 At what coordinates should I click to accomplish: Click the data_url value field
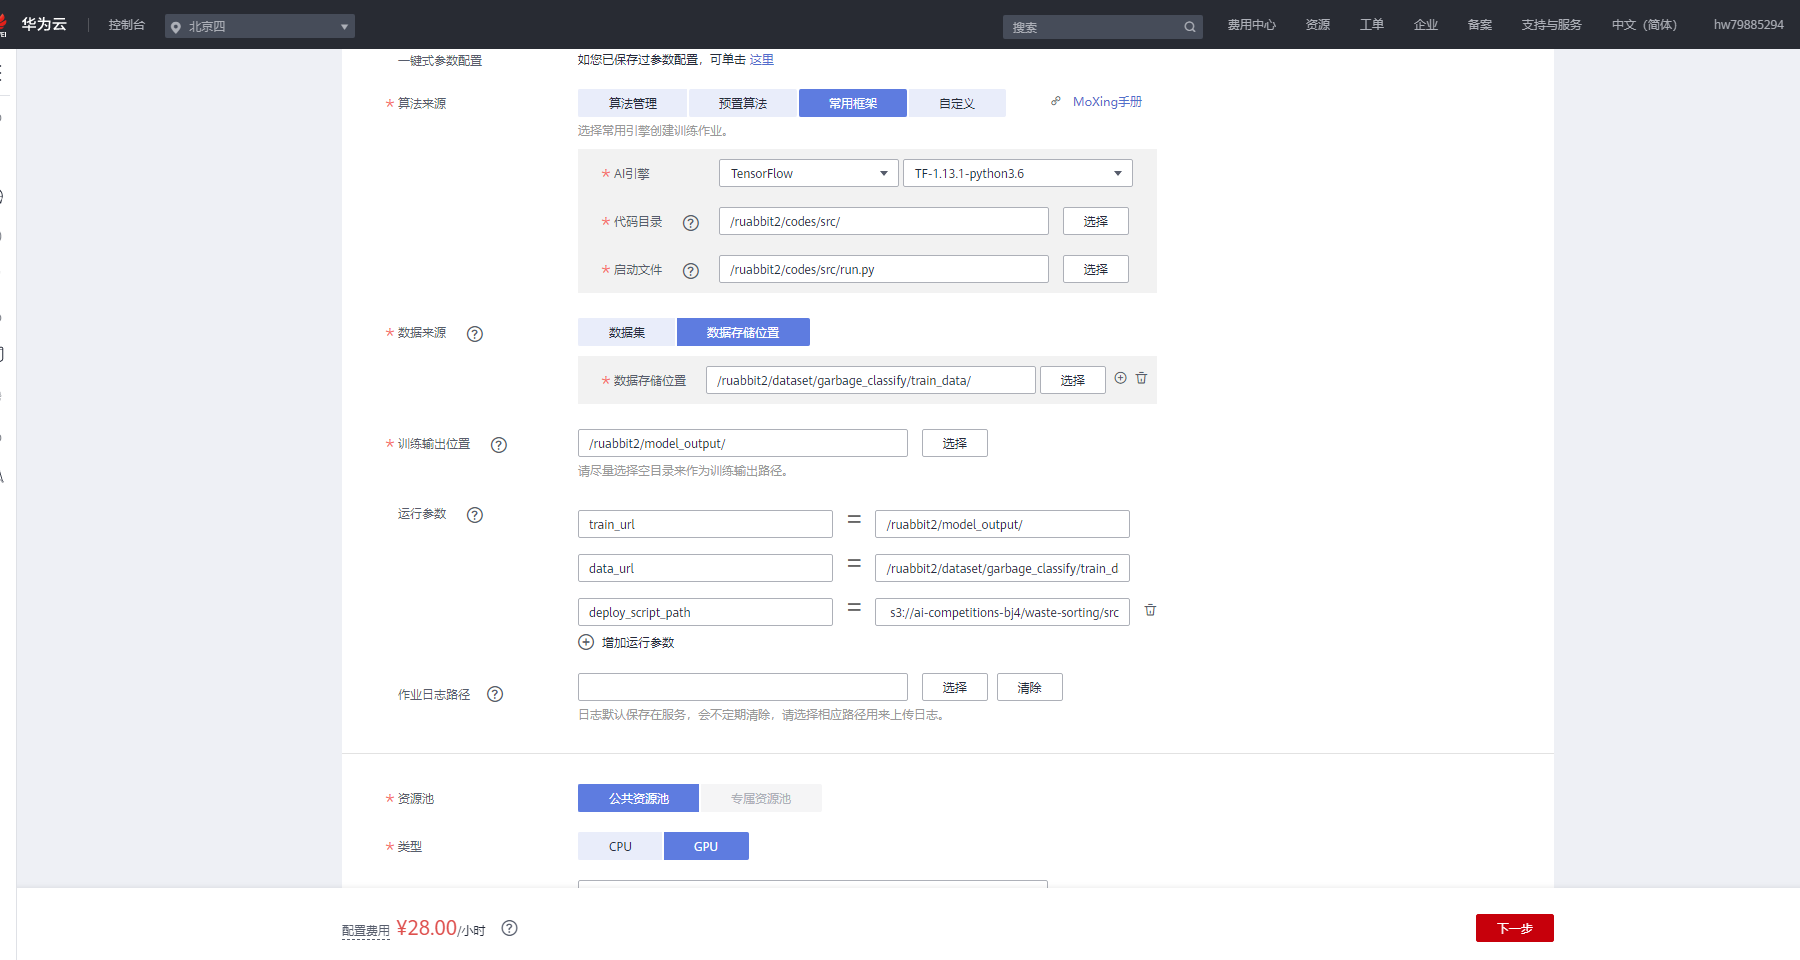pyautogui.click(x=1002, y=568)
